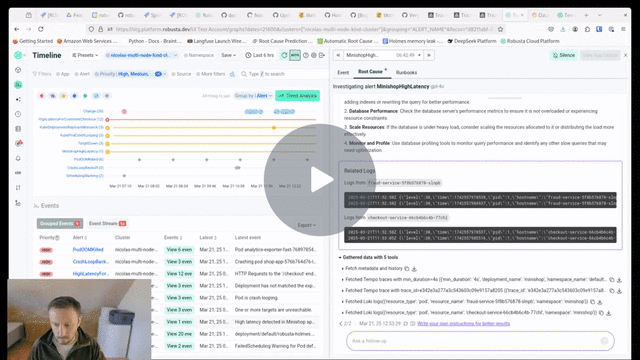The width and height of the screenshot is (640, 360).
Task: Open the Robusta Cloud Platform bookmark
Action: (x=530, y=41)
